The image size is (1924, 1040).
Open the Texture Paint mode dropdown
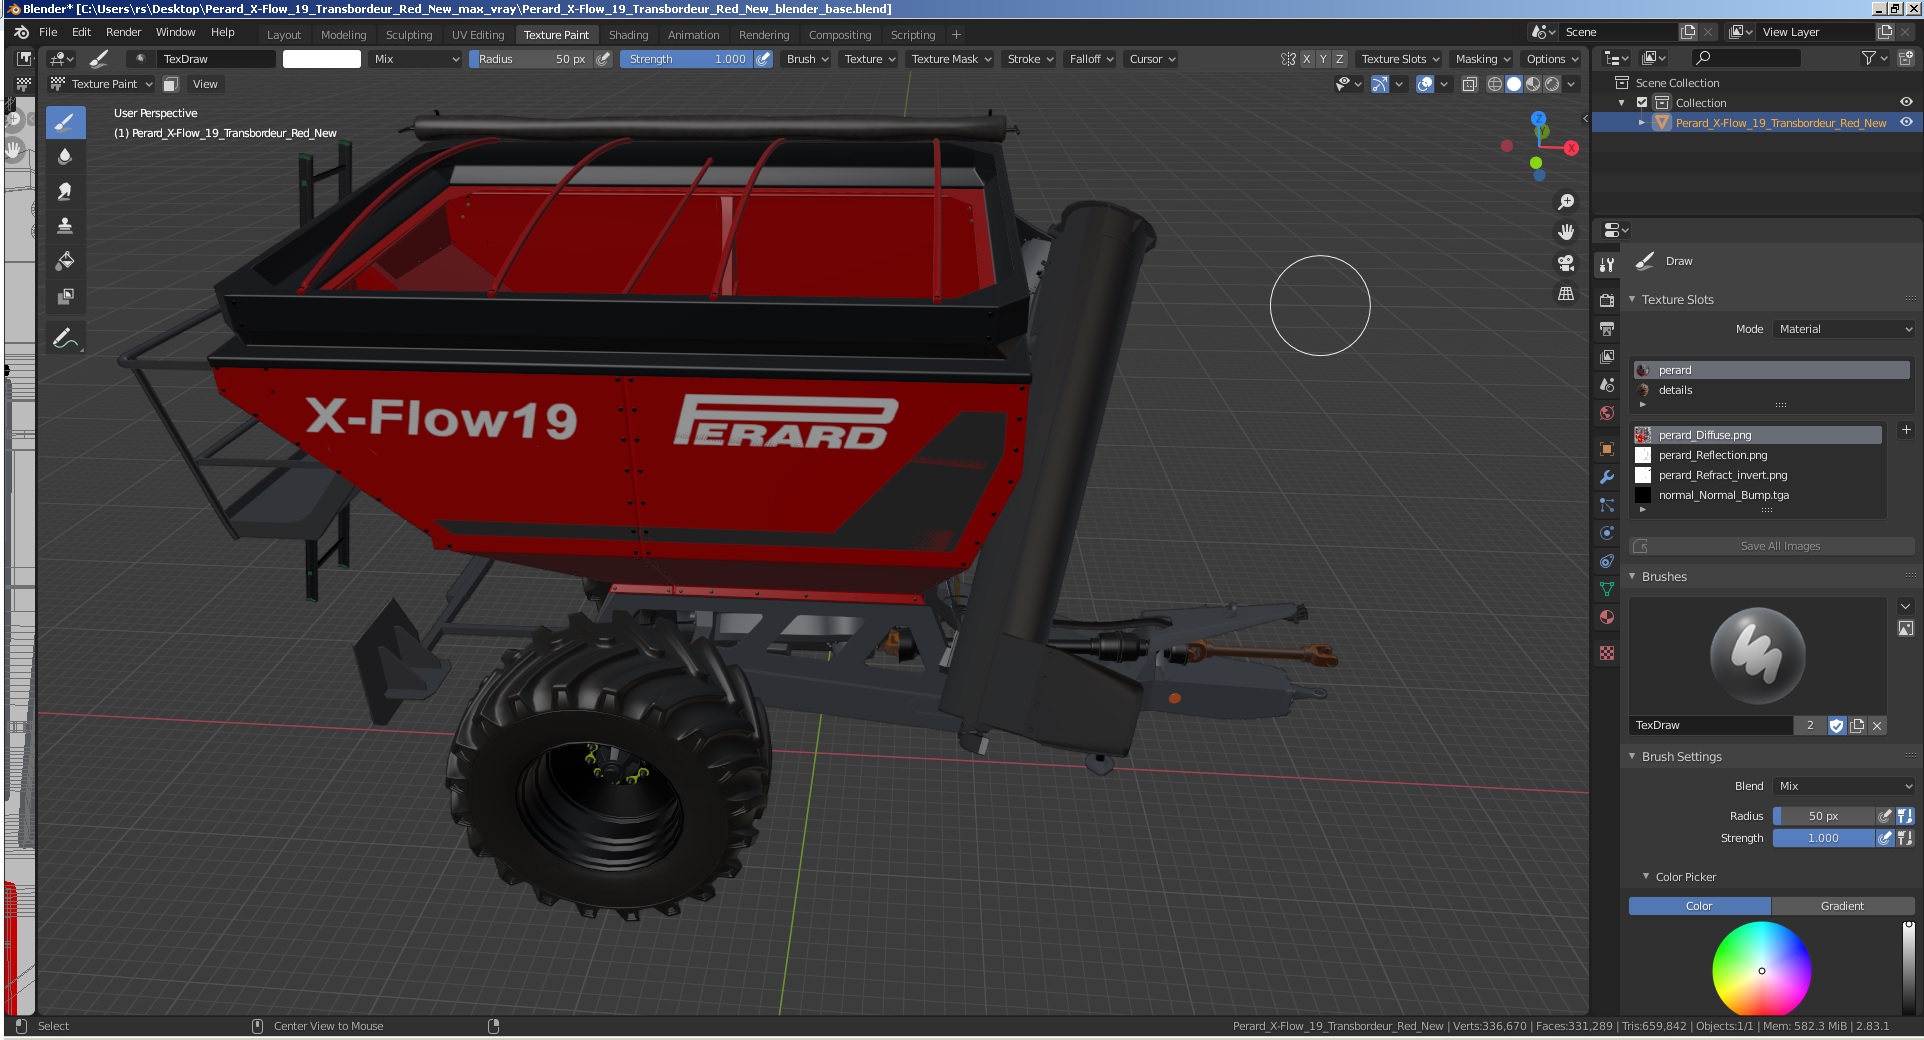coord(102,84)
